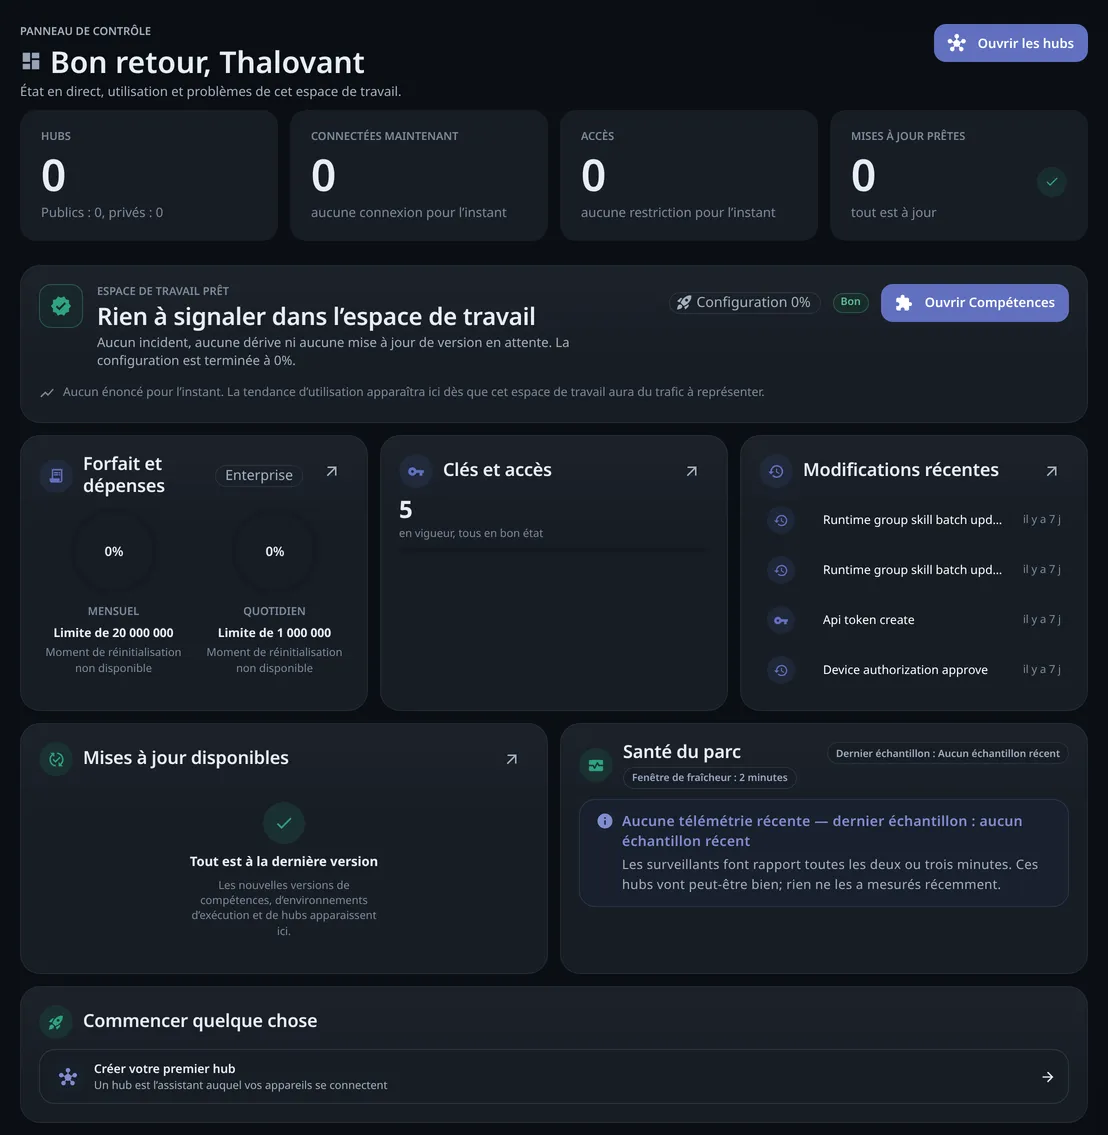Click the Ouvrir les hubs button
The image size is (1108, 1135).
pyautogui.click(x=1010, y=43)
